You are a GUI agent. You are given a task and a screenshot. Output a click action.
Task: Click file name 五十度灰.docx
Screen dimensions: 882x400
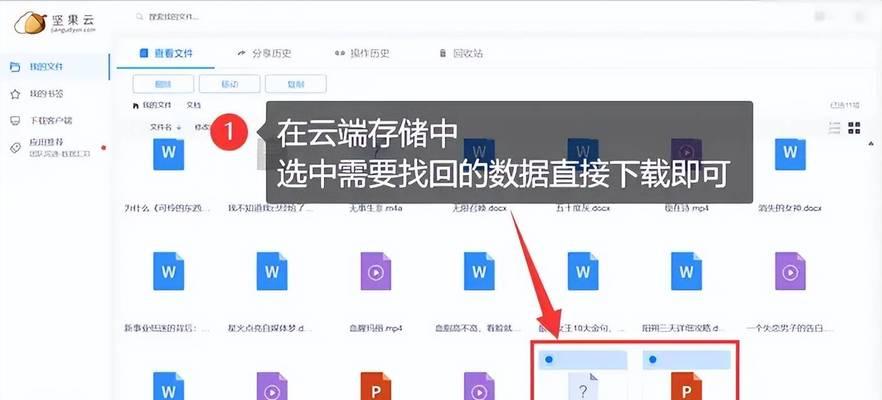583,208
